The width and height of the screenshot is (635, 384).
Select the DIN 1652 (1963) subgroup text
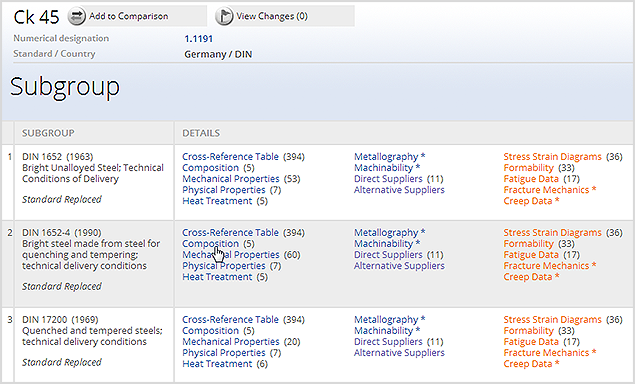[x=58, y=156]
